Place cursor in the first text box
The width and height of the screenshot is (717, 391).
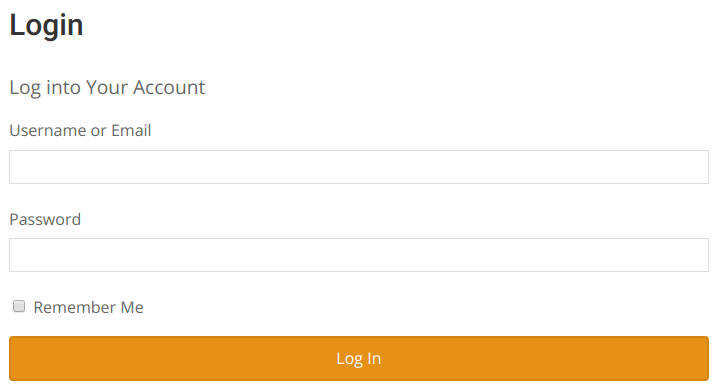click(x=359, y=167)
